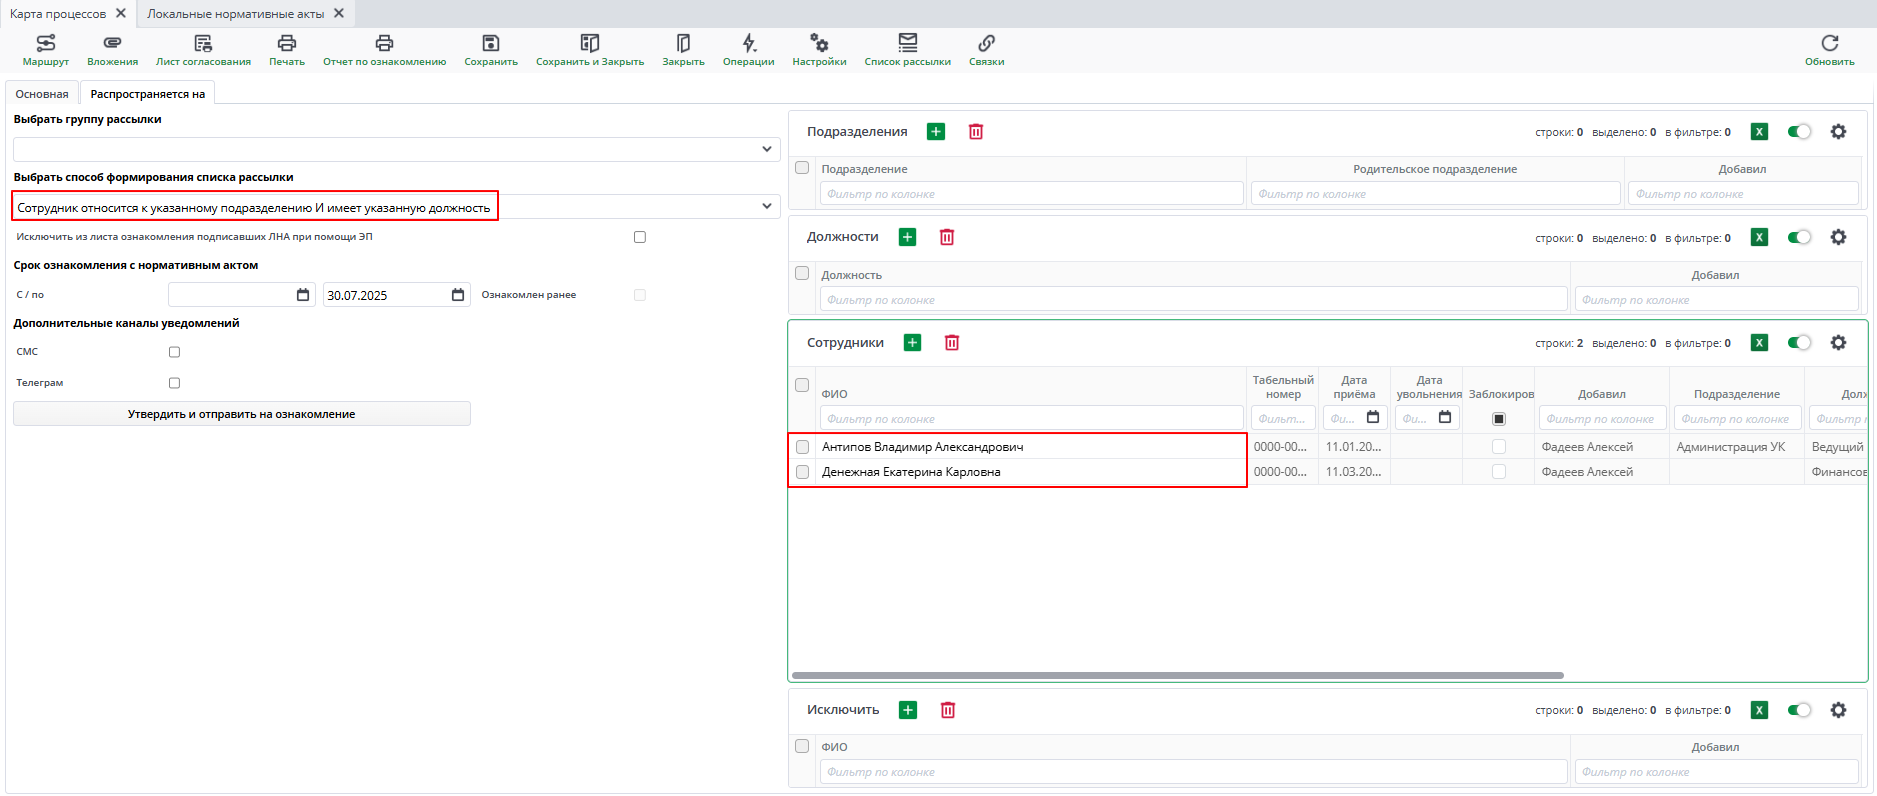Open Связки links
1877x796 pixels.
[x=986, y=49]
